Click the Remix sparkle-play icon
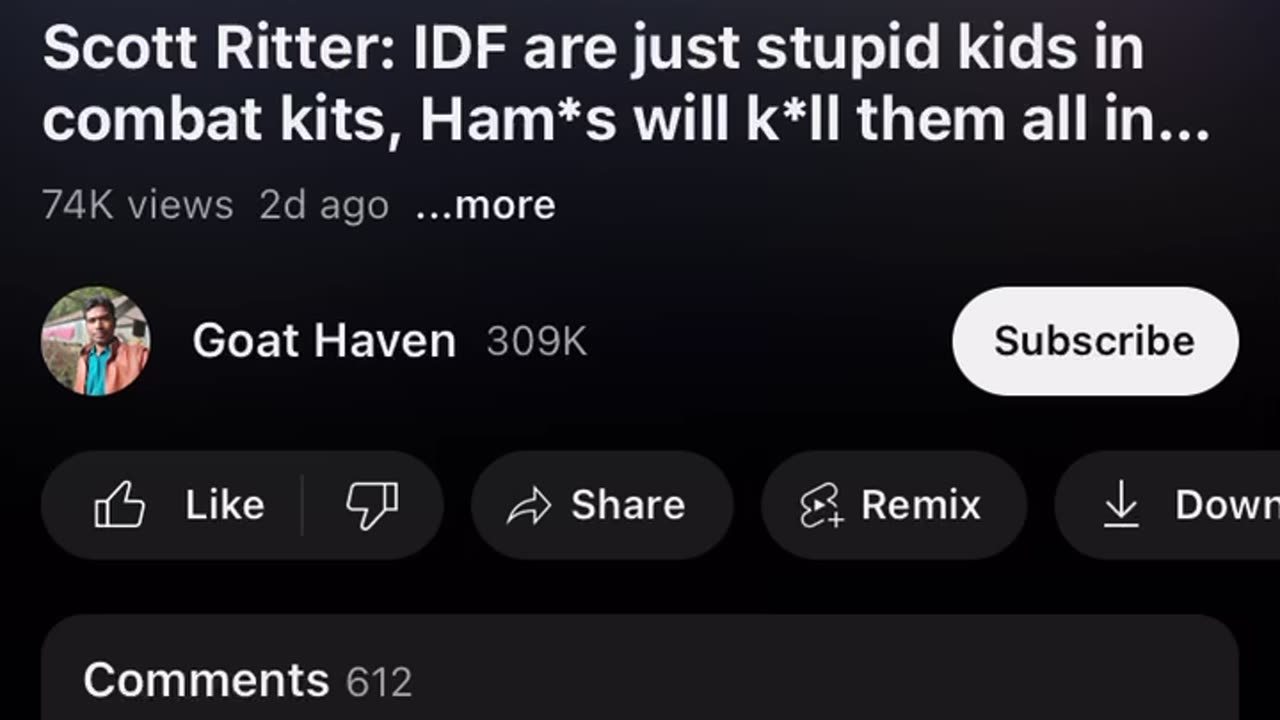 click(821, 506)
